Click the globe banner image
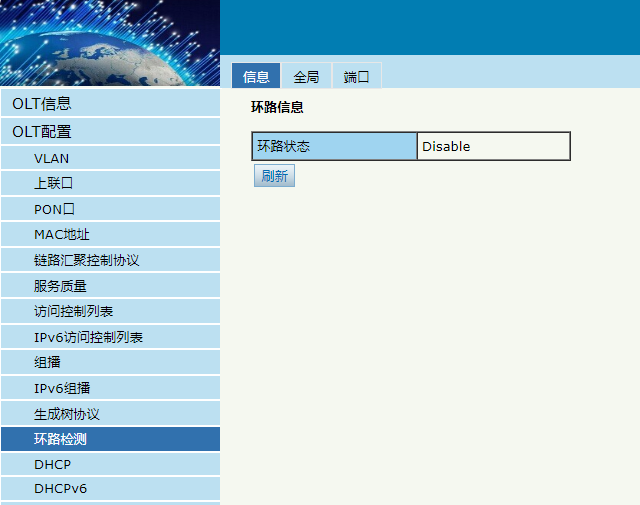The width and height of the screenshot is (640, 505). (110, 43)
